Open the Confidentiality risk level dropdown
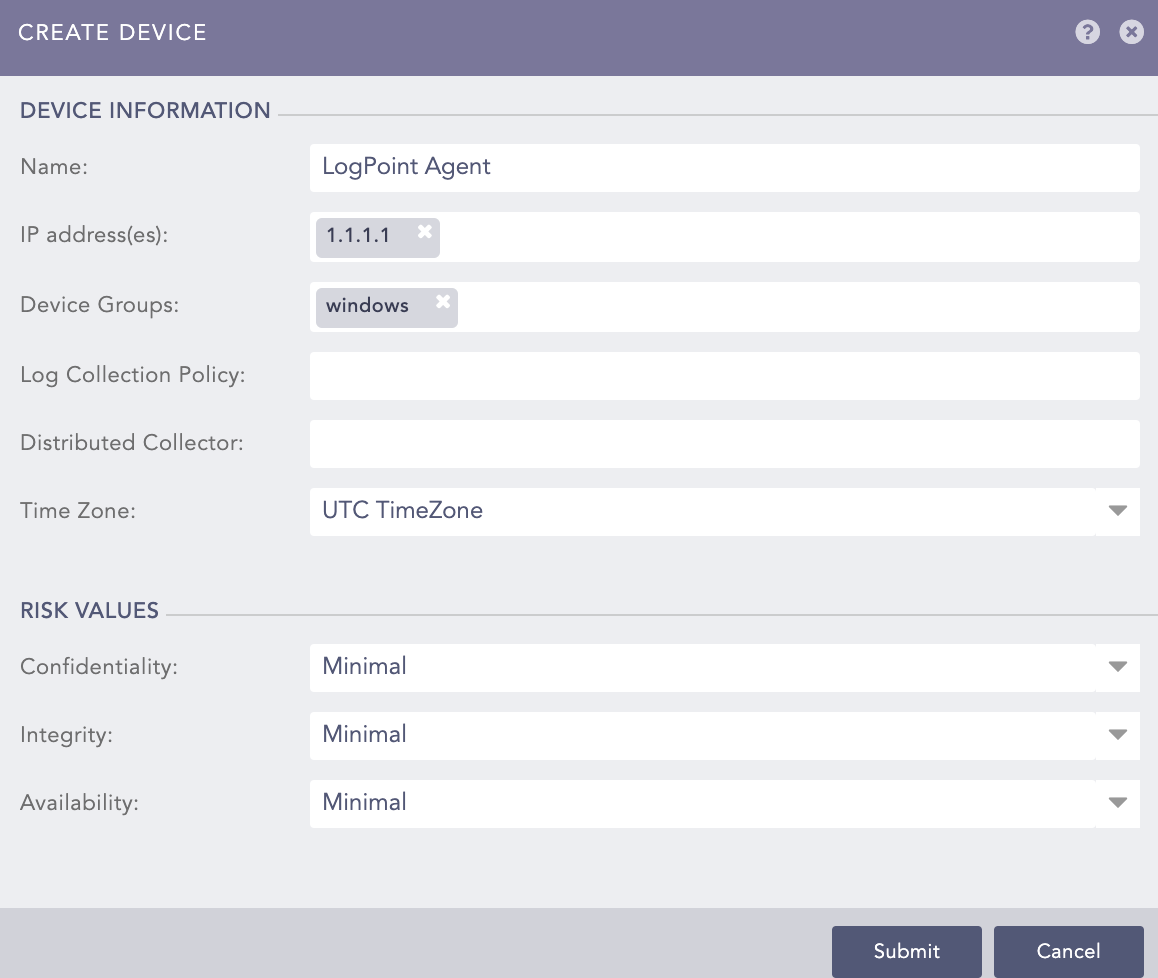Viewport: 1158px width, 978px height. coord(700,667)
